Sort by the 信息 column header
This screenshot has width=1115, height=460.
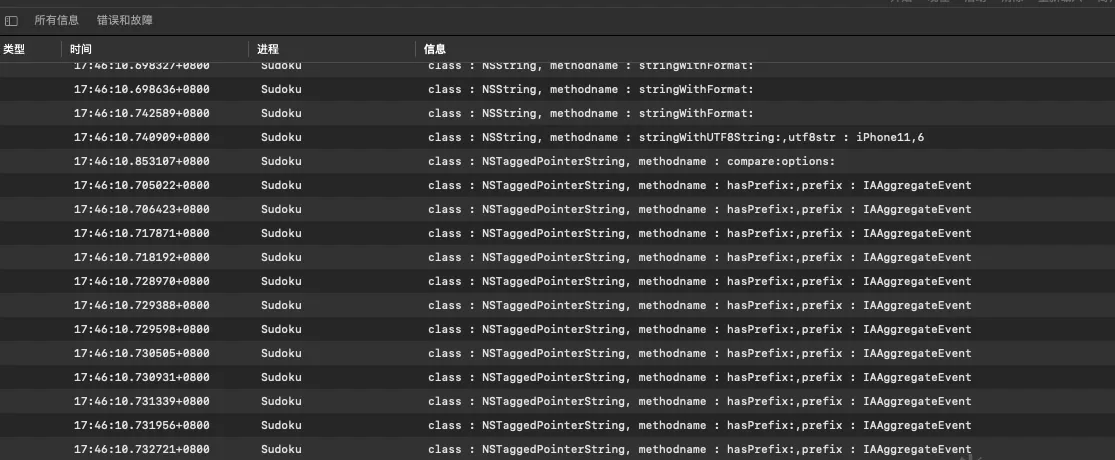click(x=434, y=49)
